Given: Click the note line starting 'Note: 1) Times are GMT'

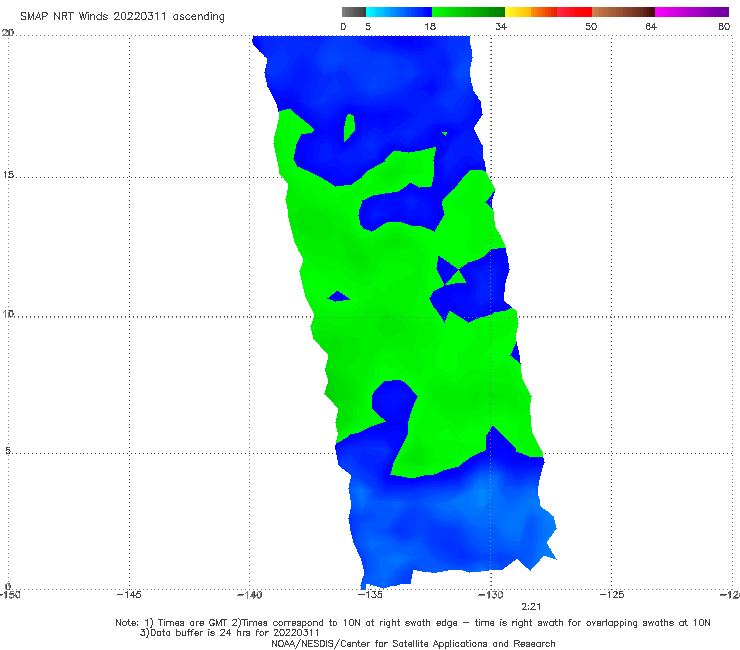Looking at the screenshot, I should [x=413, y=623].
